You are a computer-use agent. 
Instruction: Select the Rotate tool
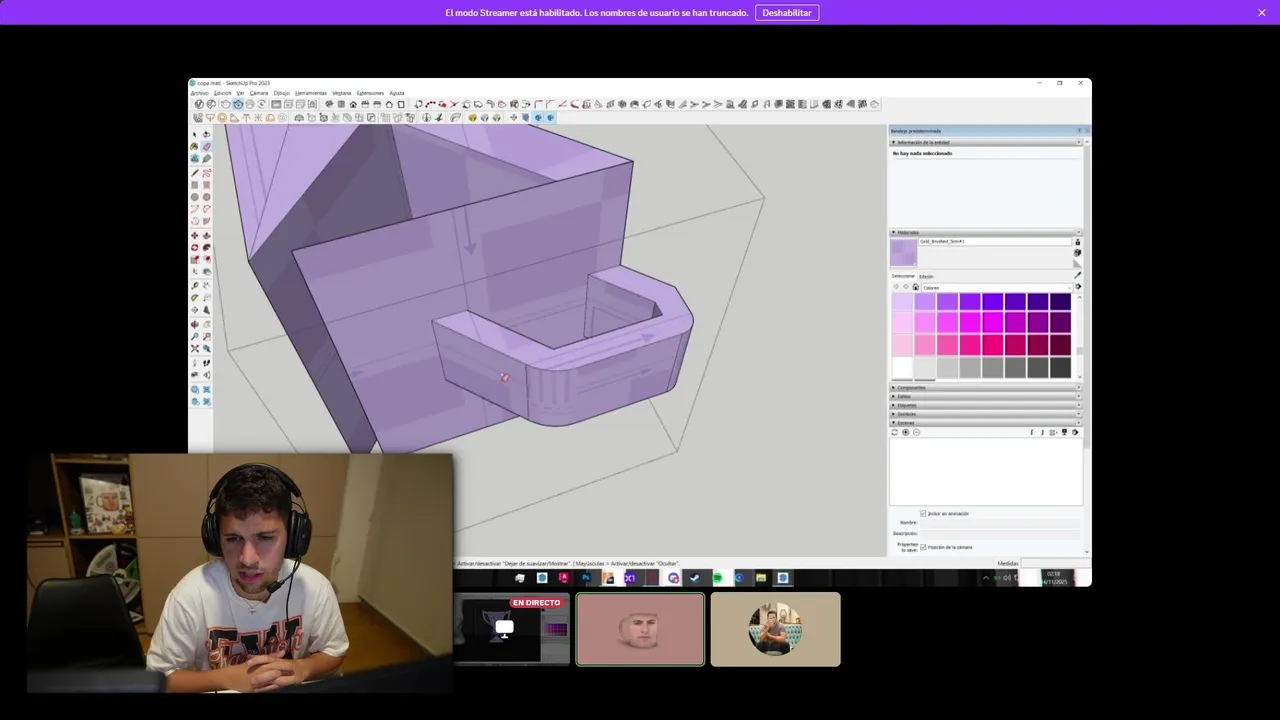click(195, 247)
